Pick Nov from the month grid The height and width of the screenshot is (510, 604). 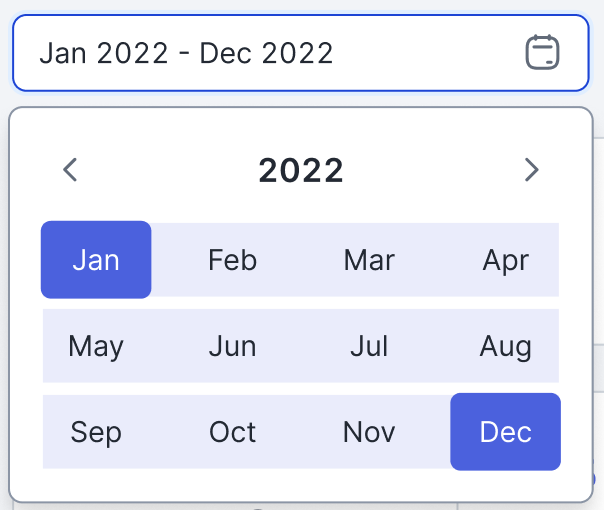coord(369,432)
